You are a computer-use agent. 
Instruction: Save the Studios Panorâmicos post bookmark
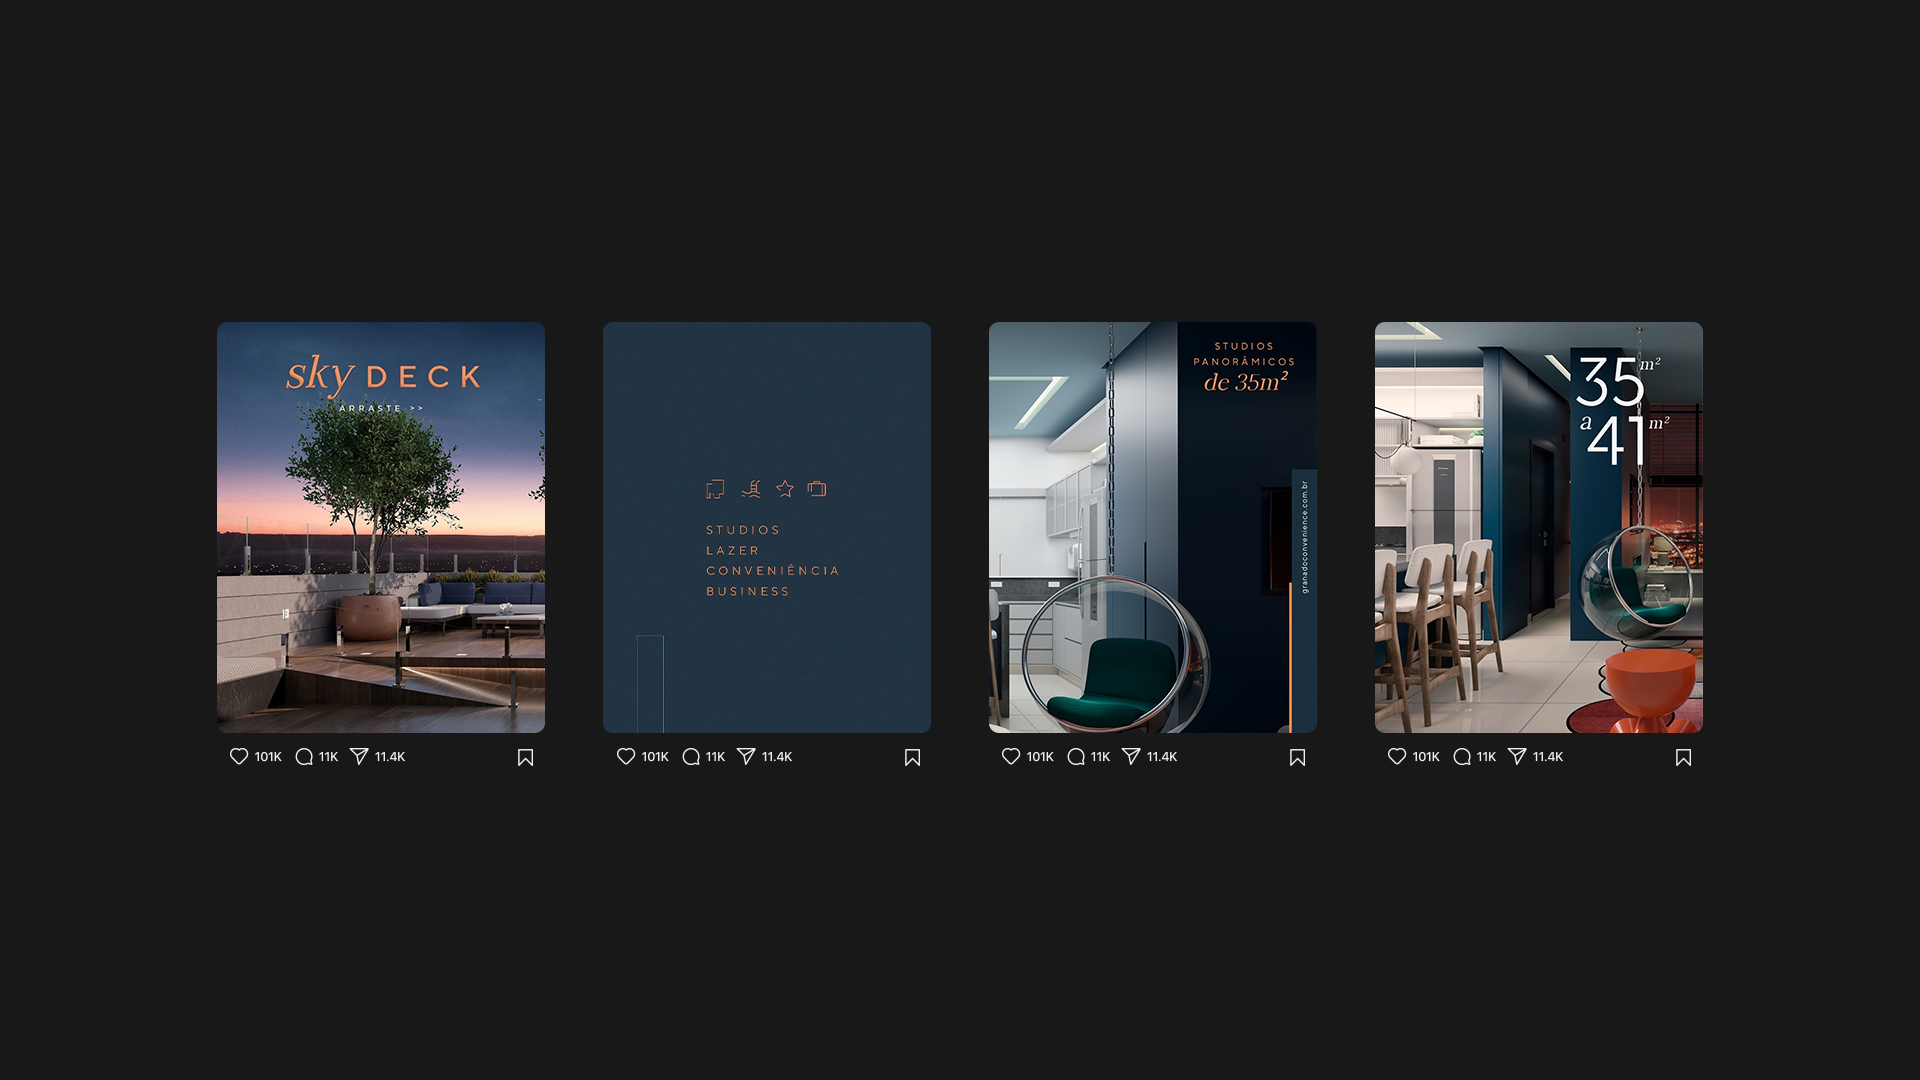point(1298,758)
